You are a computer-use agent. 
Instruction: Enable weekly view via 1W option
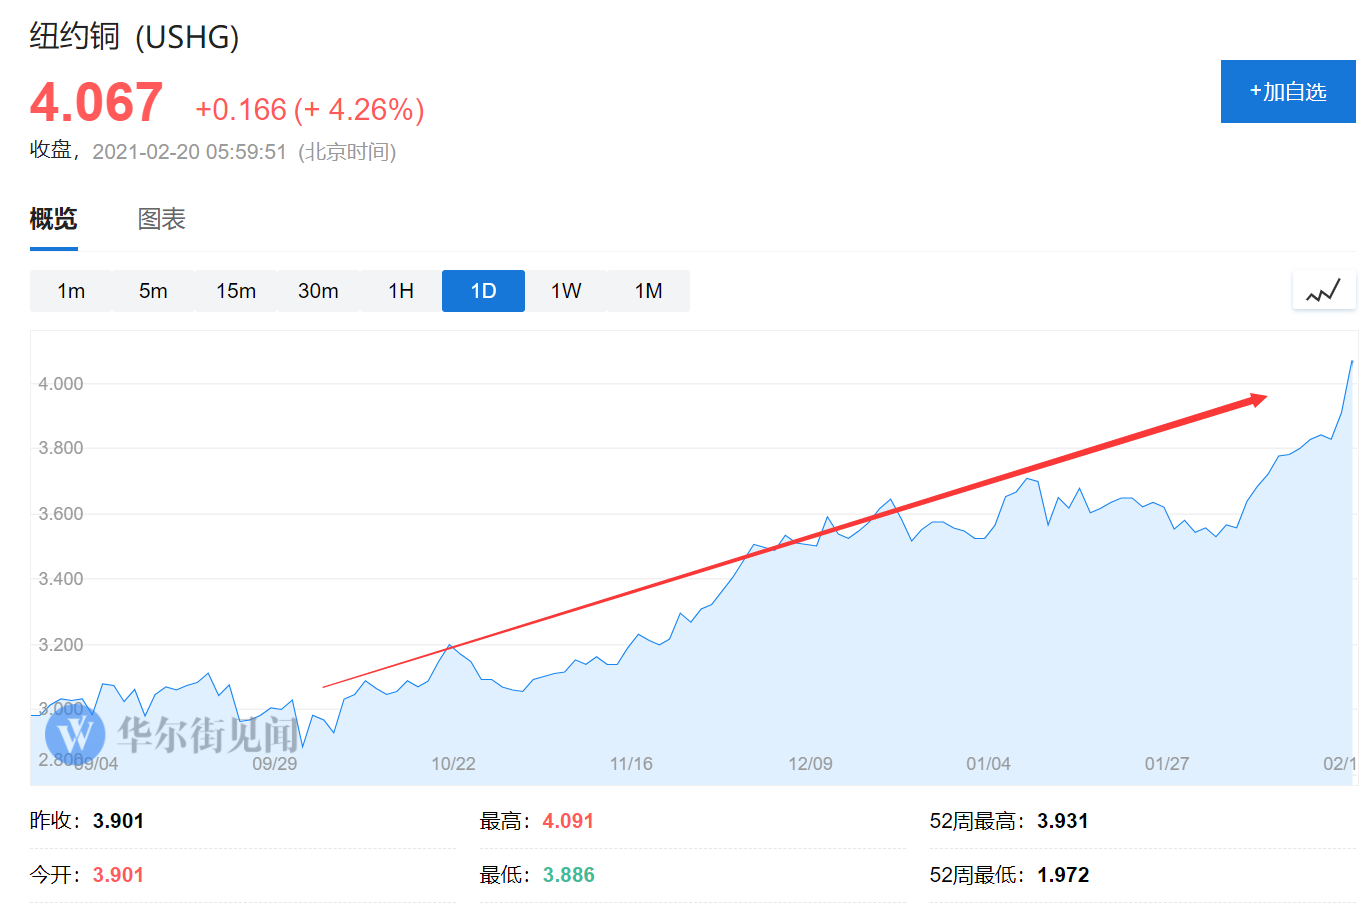[x=566, y=290]
